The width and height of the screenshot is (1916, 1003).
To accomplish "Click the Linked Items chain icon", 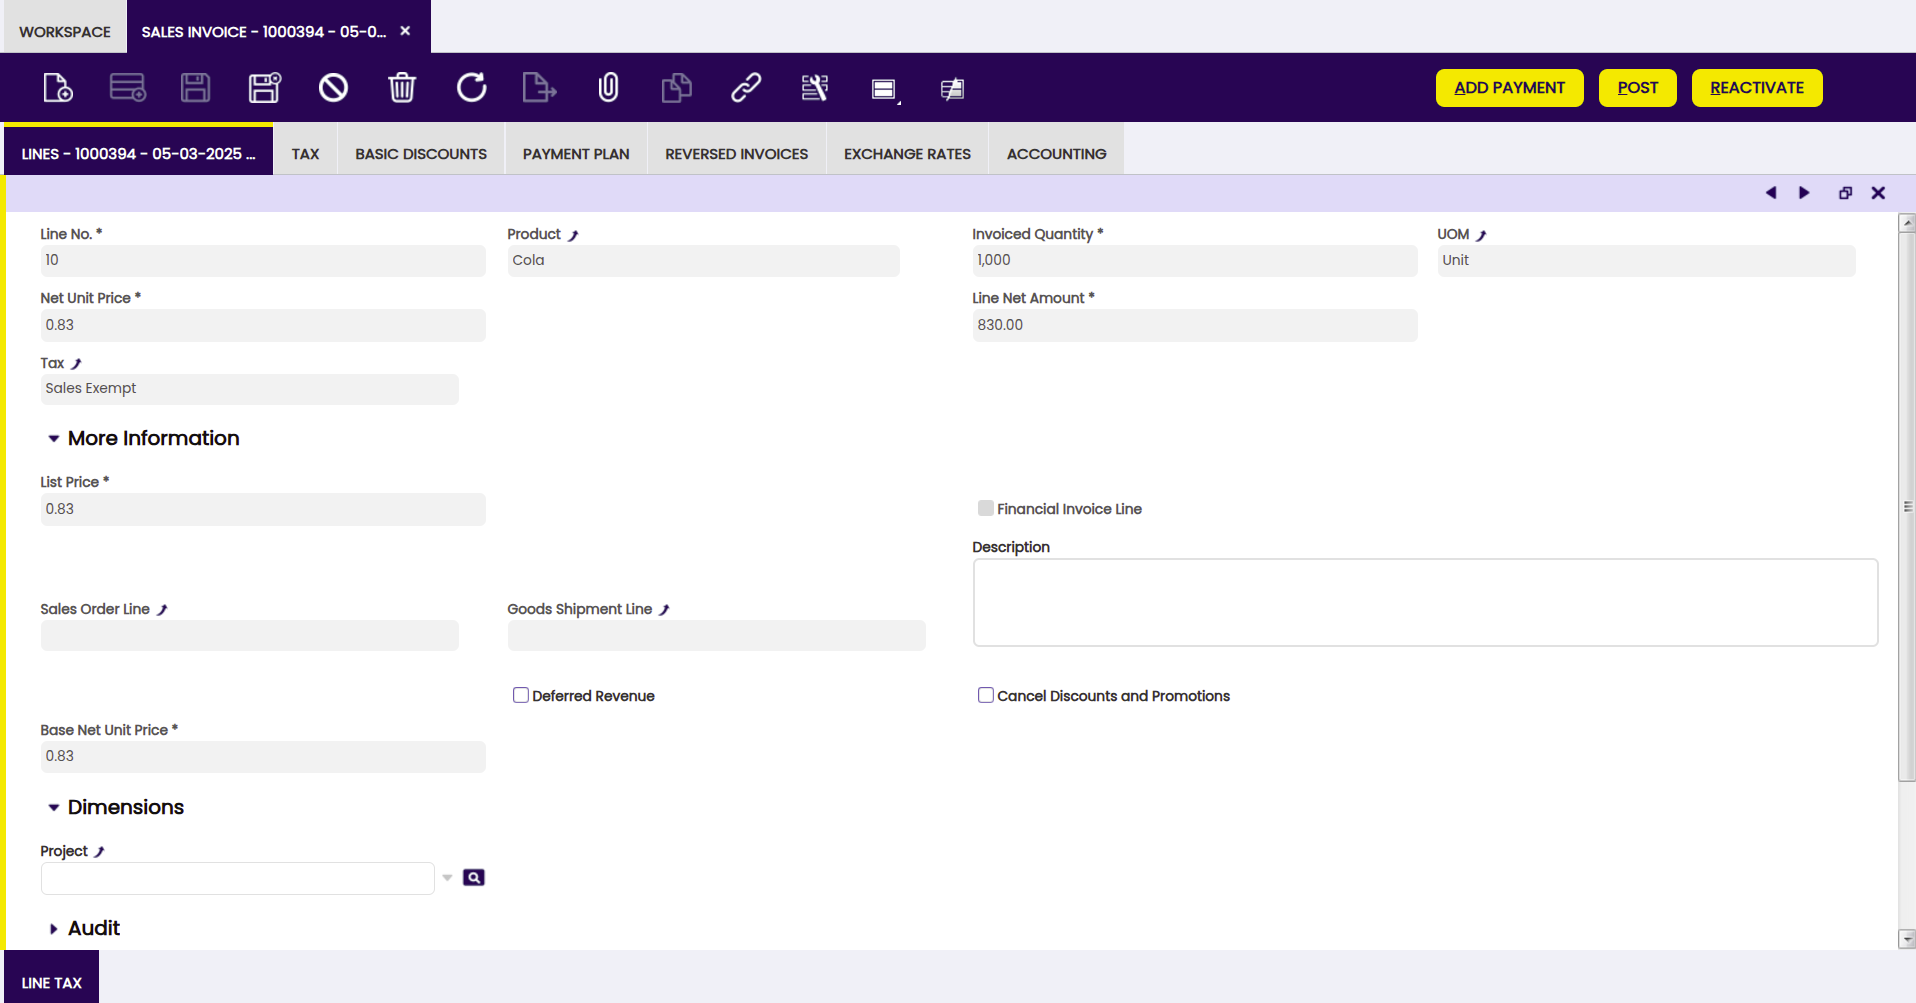I will (x=746, y=88).
